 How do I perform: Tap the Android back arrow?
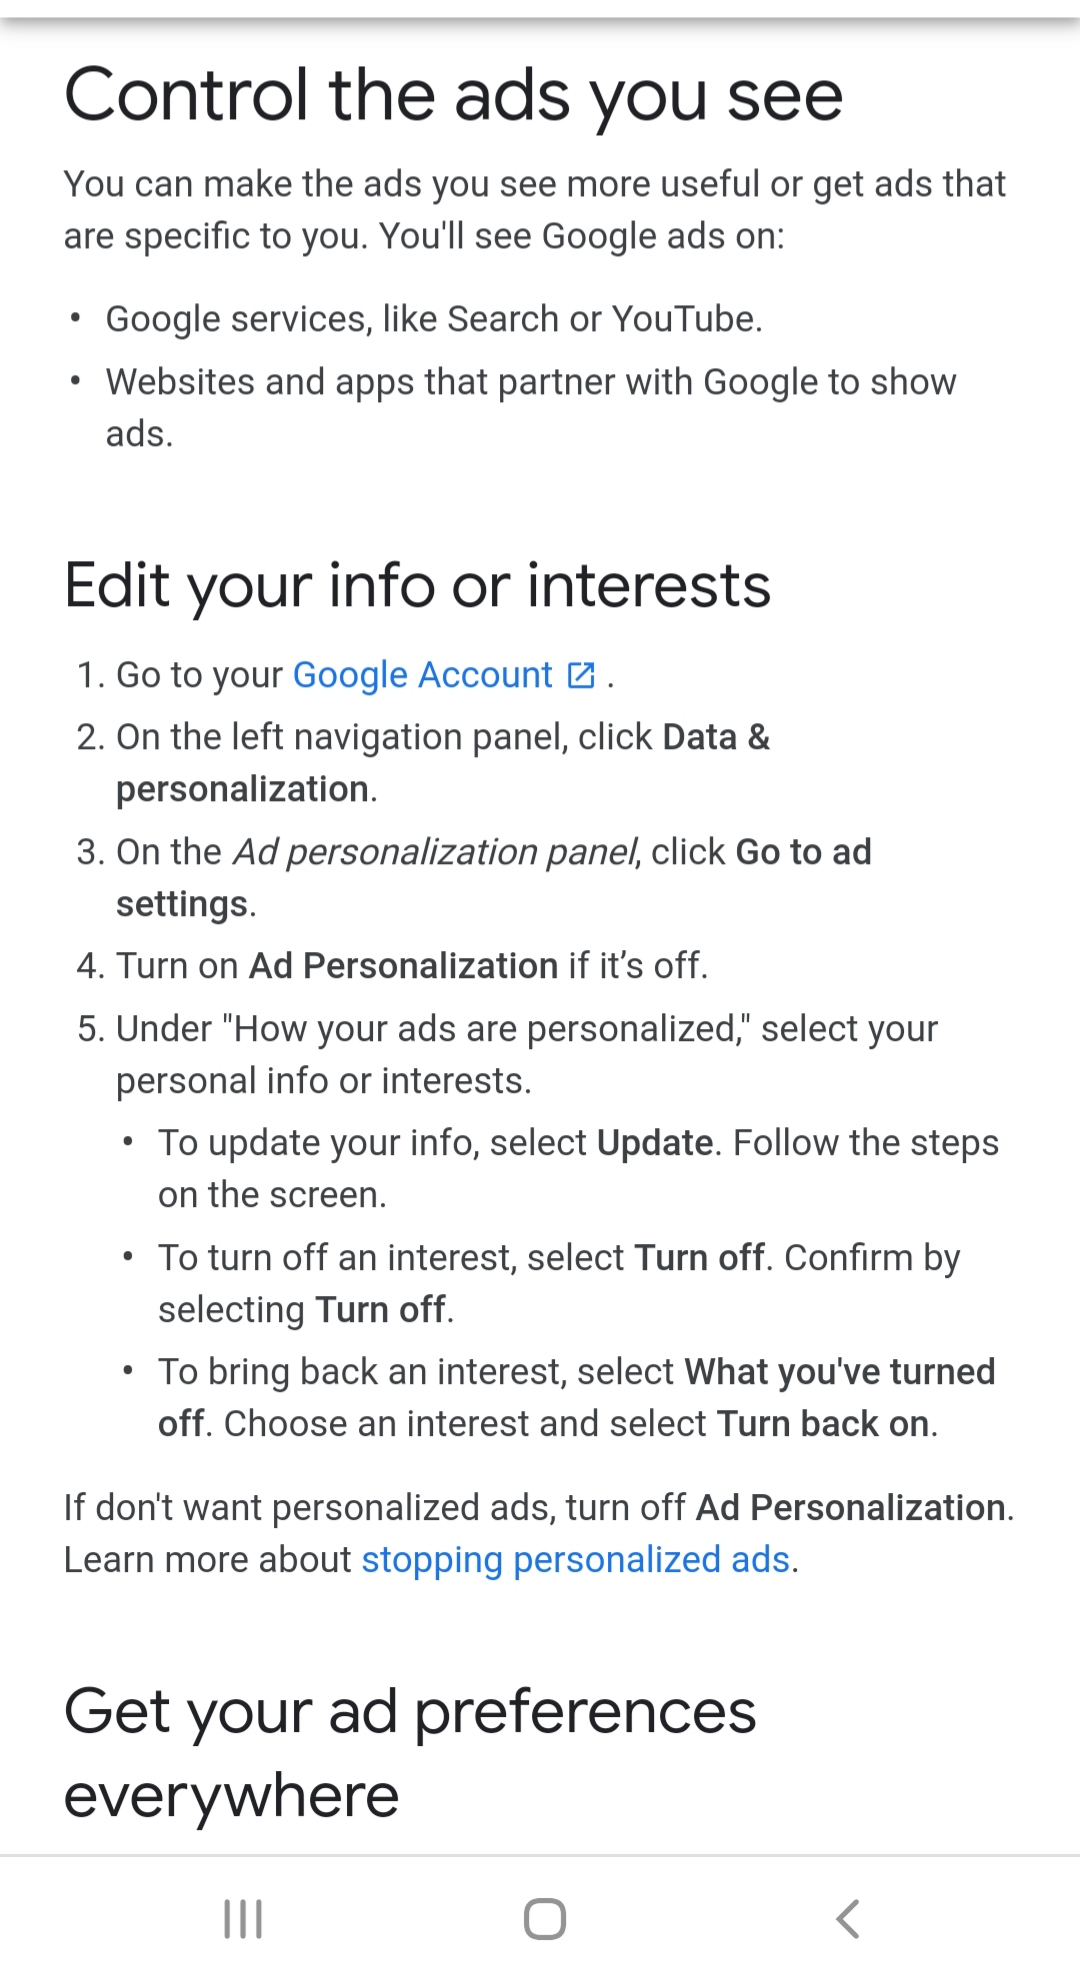pyautogui.click(x=847, y=1919)
